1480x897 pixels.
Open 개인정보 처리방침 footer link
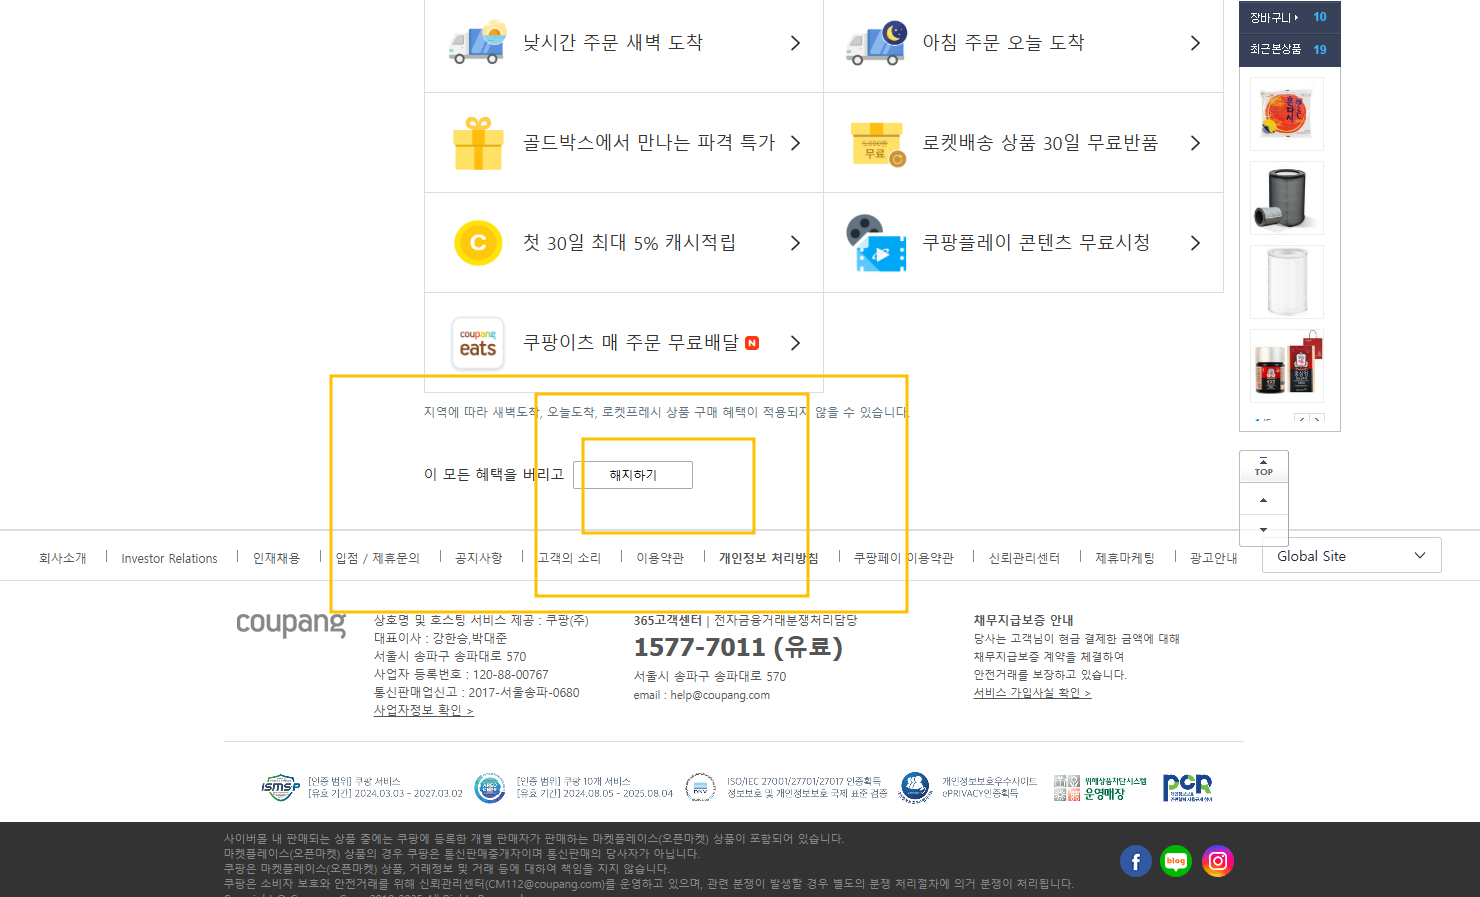tap(768, 558)
